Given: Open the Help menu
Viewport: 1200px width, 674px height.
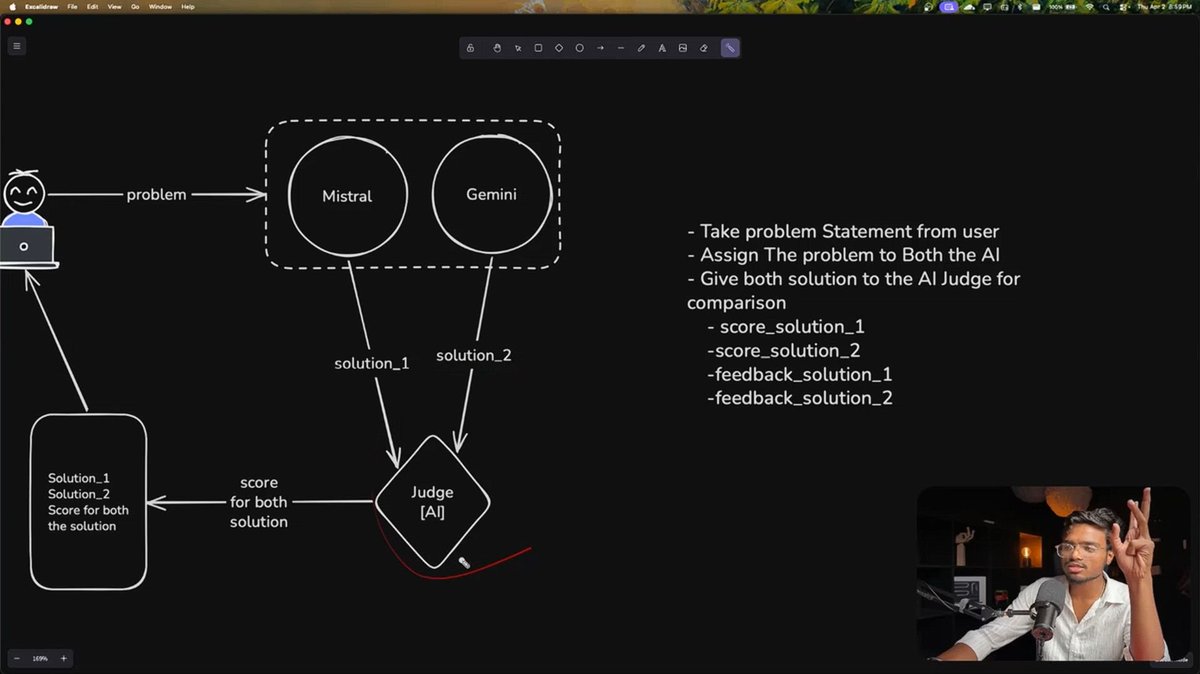Looking at the screenshot, I should click(188, 7).
